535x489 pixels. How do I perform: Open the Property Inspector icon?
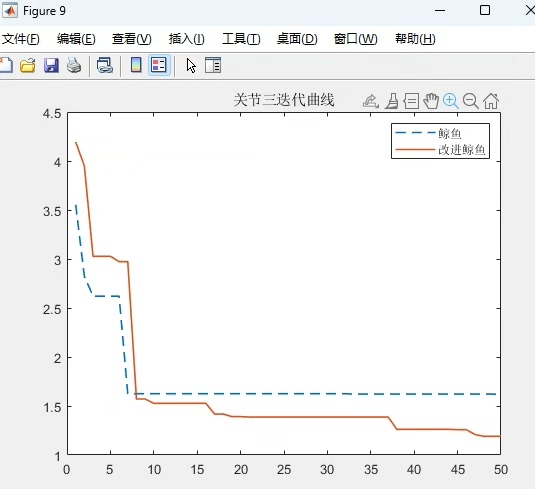tap(213, 65)
